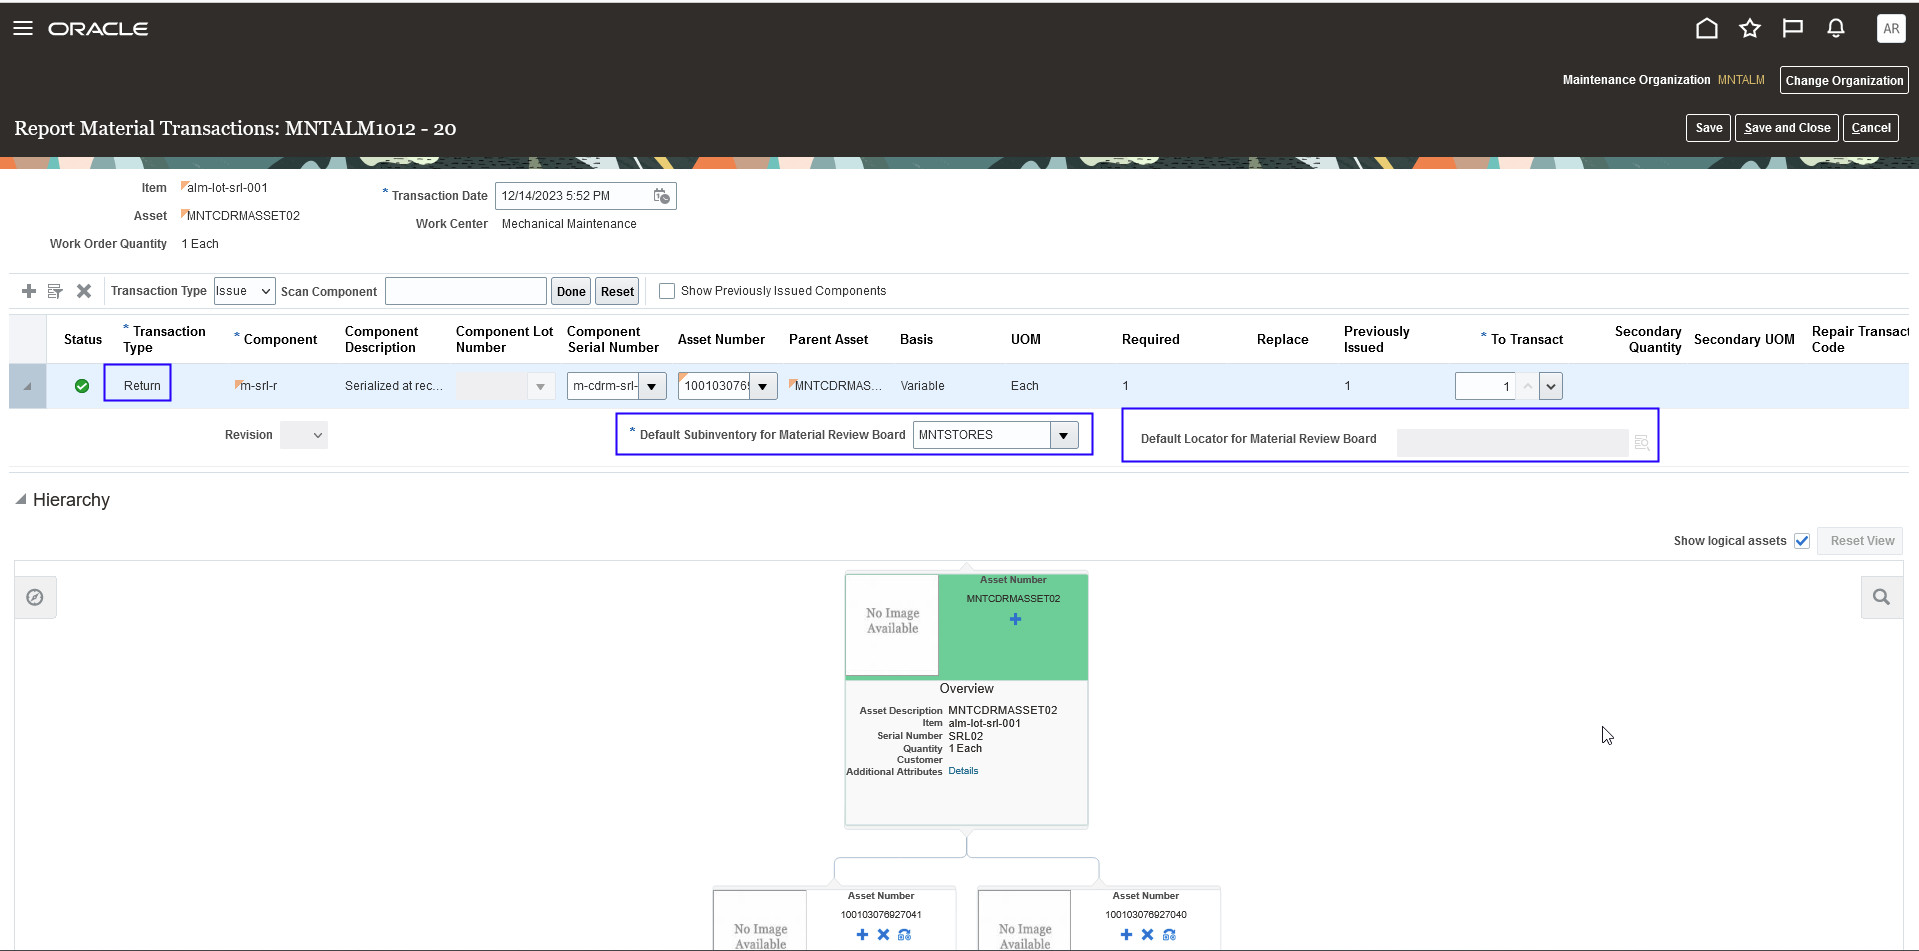Click Change Organization

[x=1844, y=80]
